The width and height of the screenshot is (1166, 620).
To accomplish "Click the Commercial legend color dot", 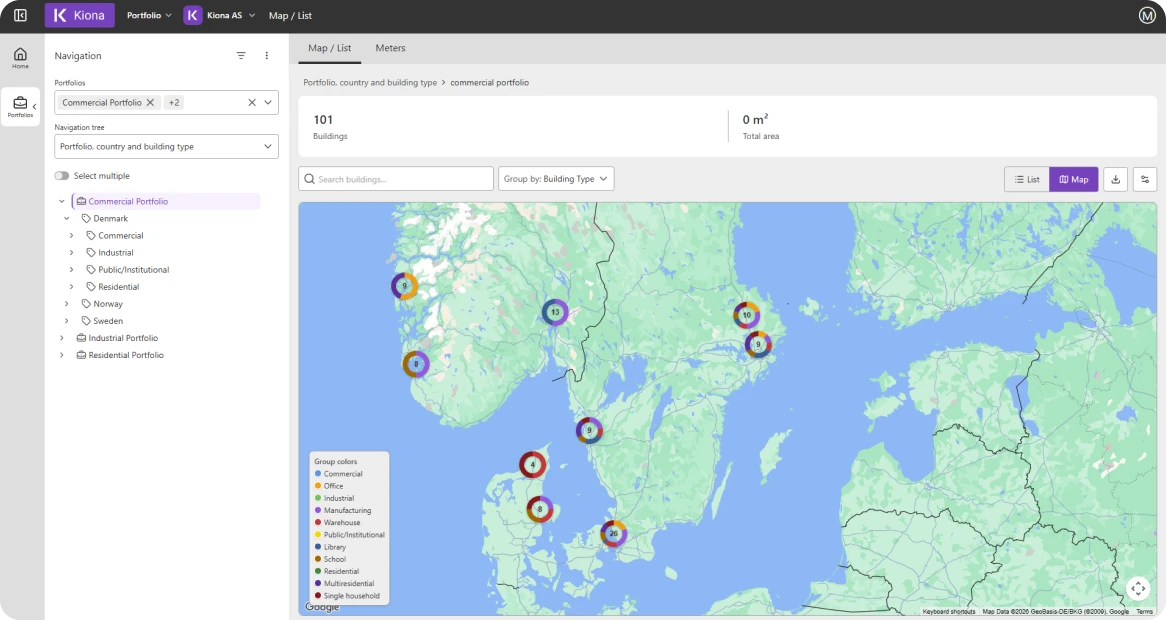I will [x=318, y=474].
